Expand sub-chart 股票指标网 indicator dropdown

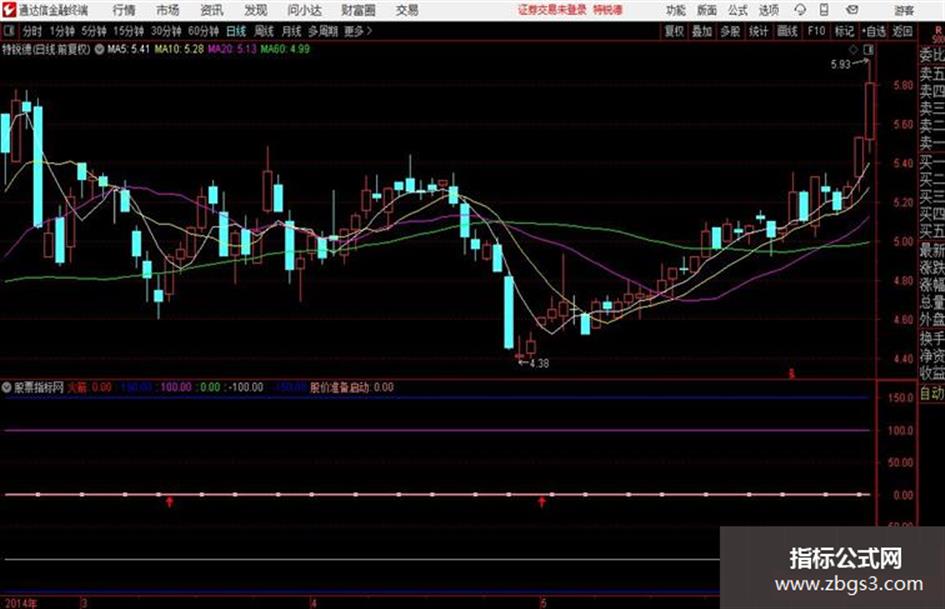(x=7, y=387)
